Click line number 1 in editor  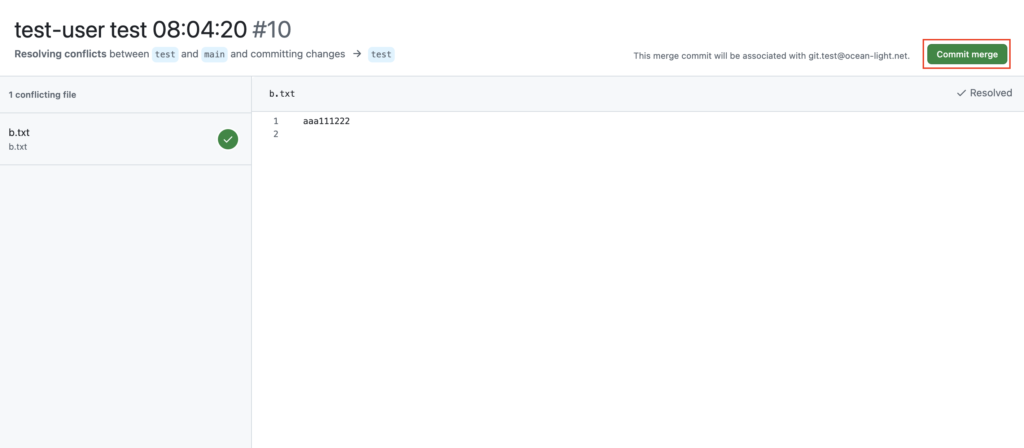pyautogui.click(x=276, y=121)
